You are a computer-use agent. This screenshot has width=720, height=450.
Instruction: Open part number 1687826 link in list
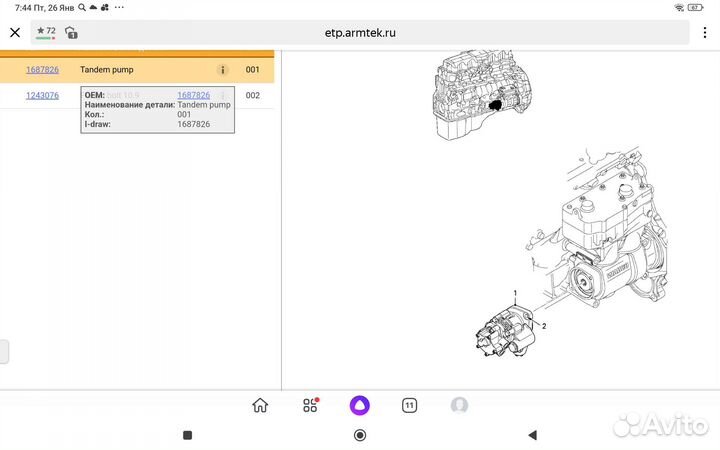tap(42, 70)
